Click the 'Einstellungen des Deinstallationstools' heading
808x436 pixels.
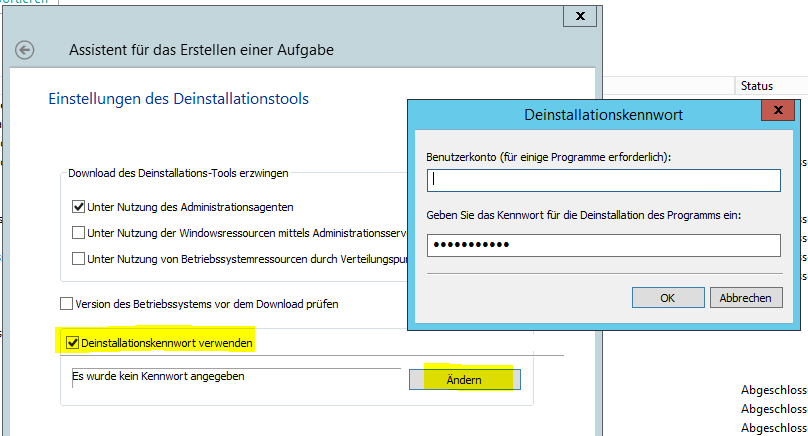(178, 98)
